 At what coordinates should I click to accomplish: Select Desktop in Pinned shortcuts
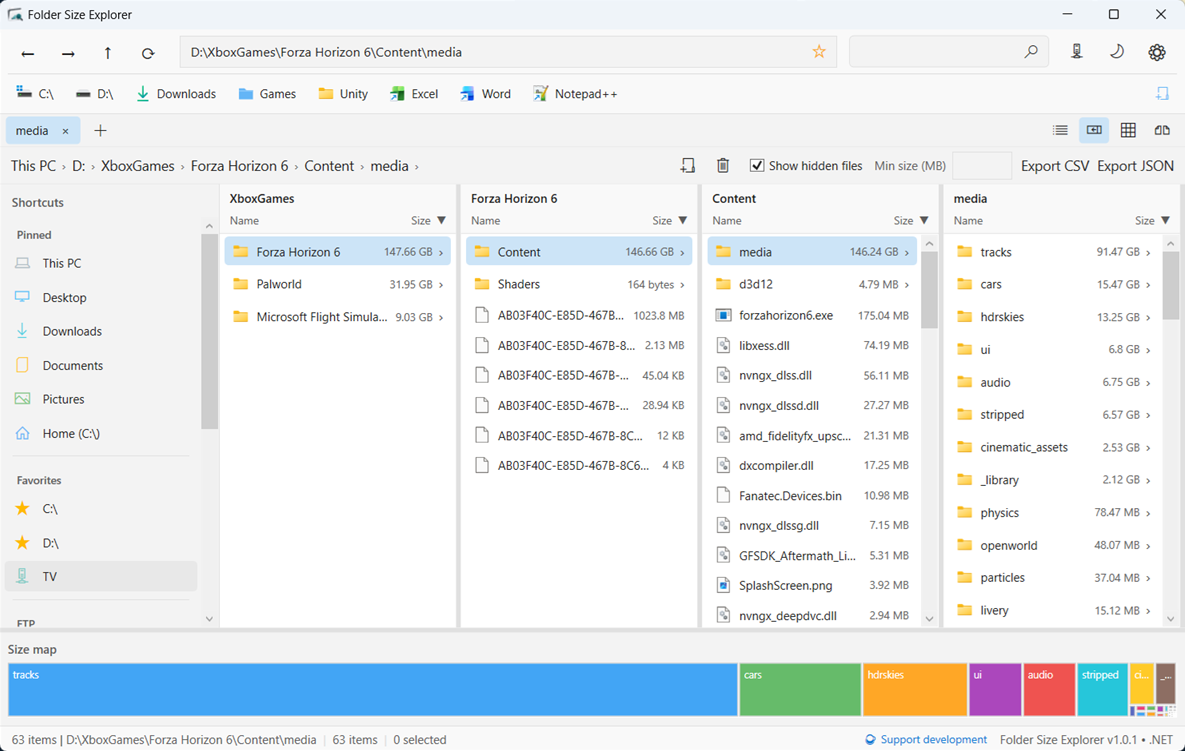101,298
